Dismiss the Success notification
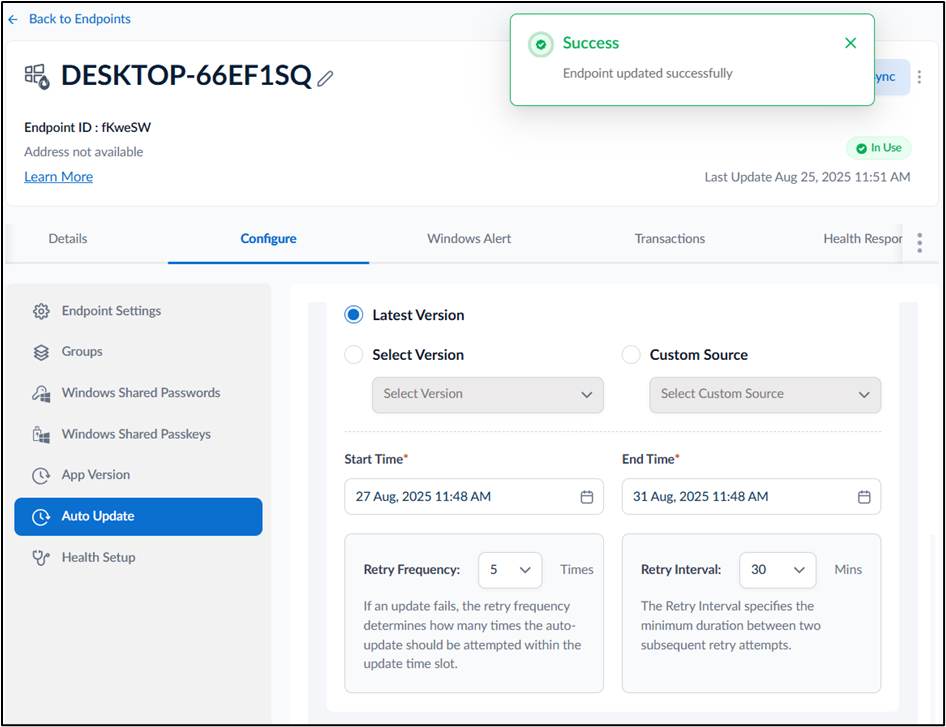This screenshot has height=727, width=946. pyautogui.click(x=850, y=43)
